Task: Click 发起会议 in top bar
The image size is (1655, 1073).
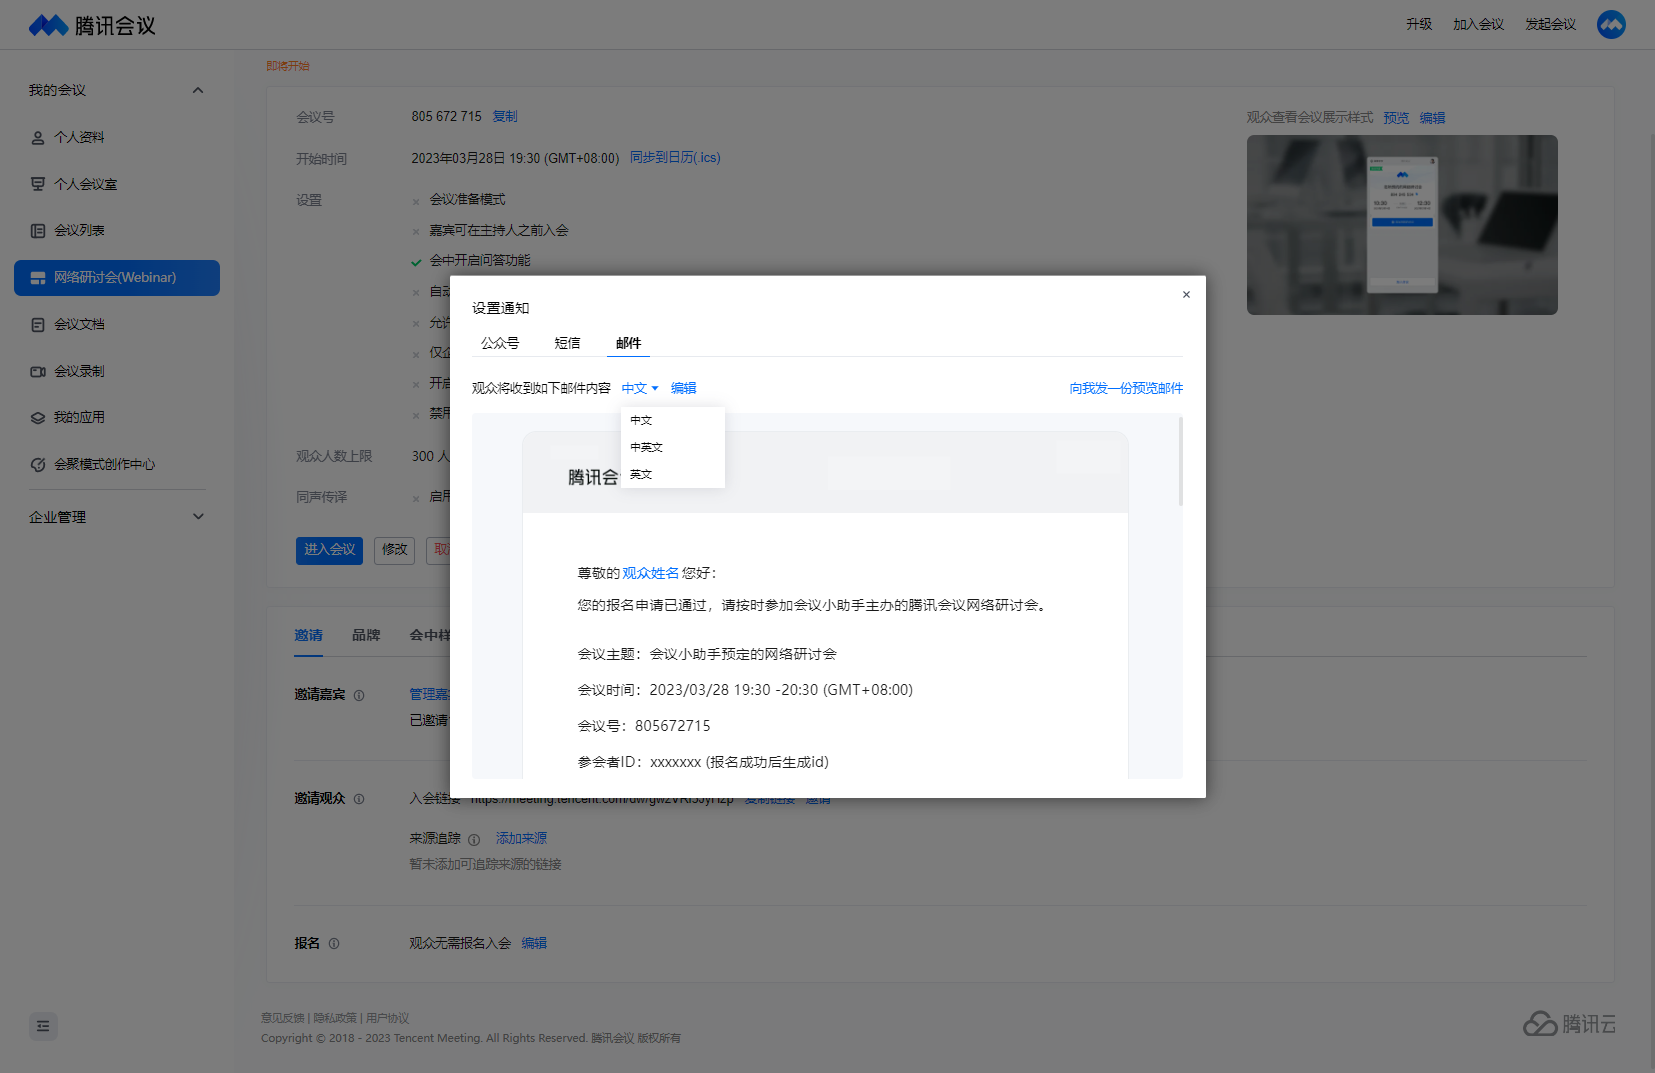Action: tap(1550, 24)
